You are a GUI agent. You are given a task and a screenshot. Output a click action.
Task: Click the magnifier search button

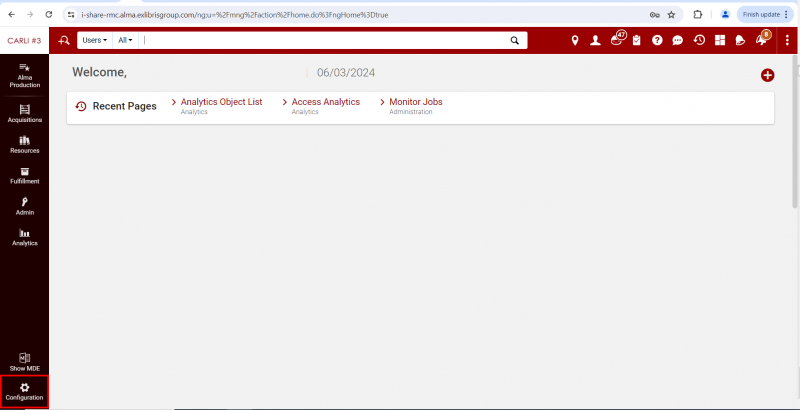tap(515, 40)
